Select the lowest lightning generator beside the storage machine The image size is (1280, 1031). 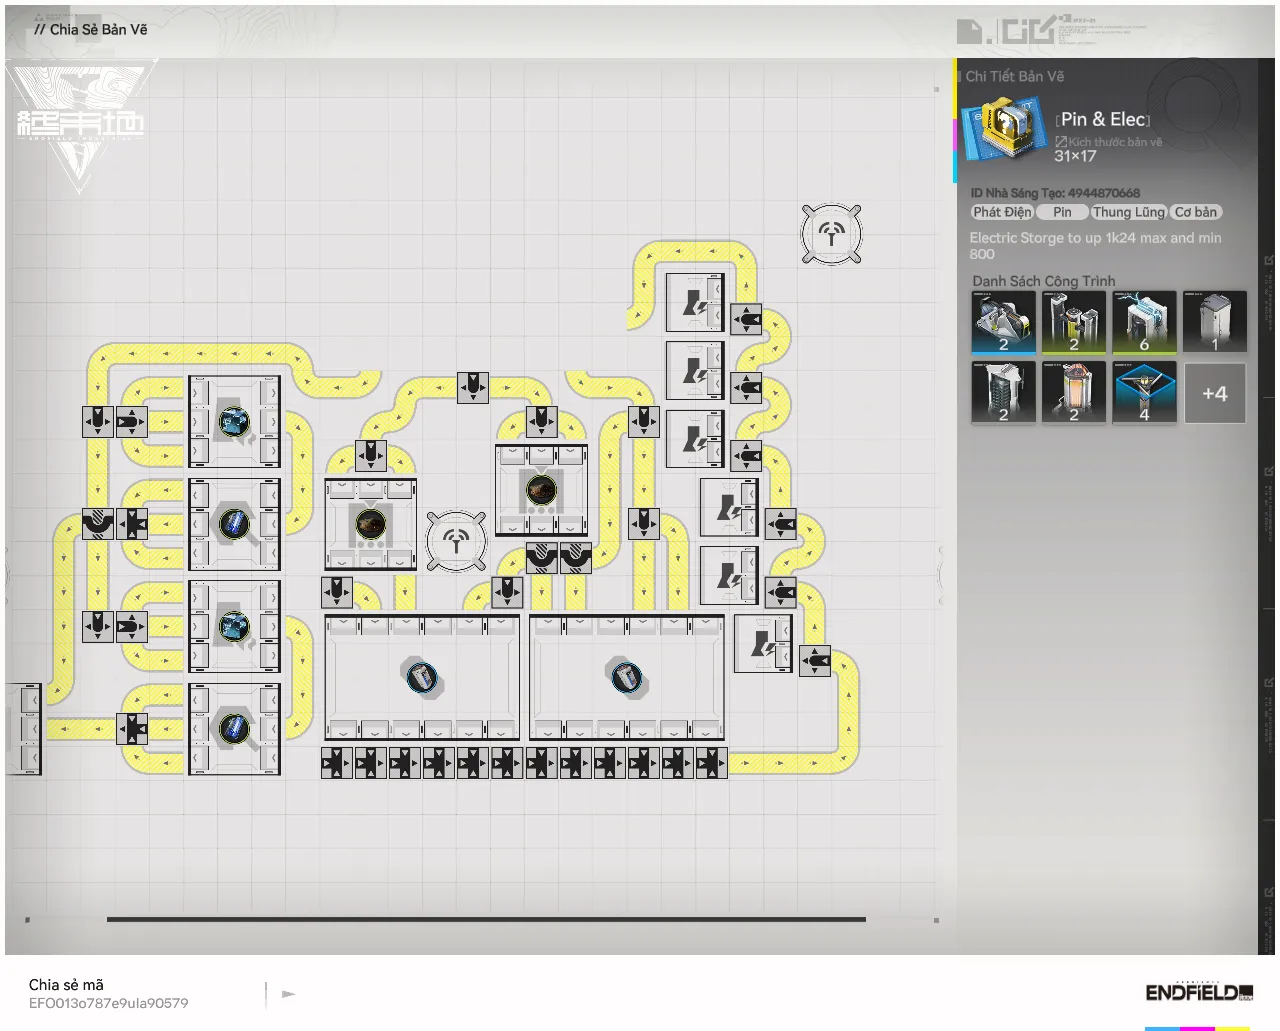click(763, 643)
